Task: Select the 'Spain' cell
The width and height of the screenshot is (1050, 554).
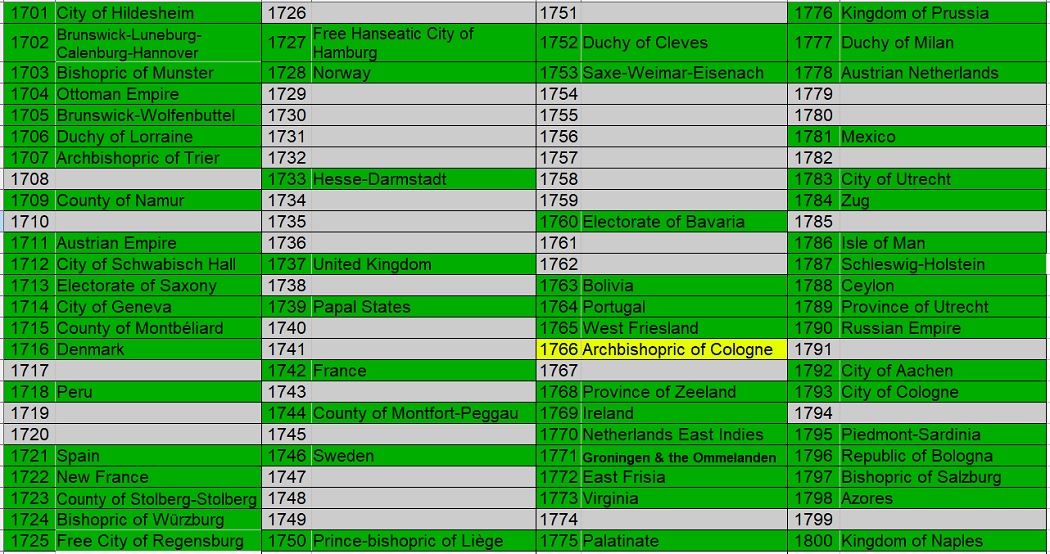Action: 157,456
